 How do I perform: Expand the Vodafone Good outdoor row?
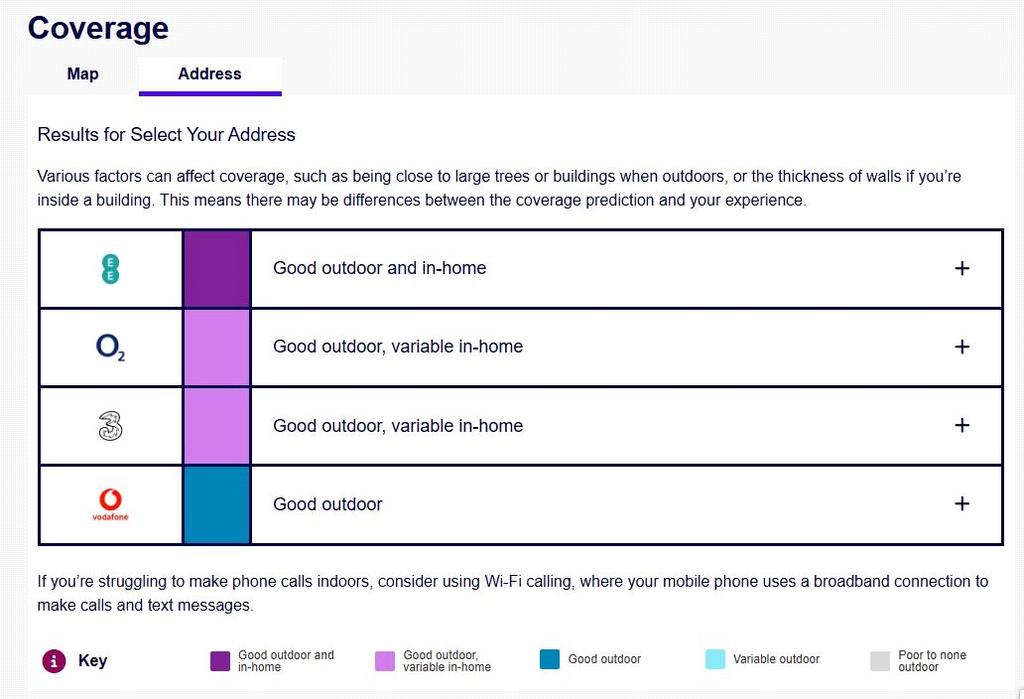[961, 504]
